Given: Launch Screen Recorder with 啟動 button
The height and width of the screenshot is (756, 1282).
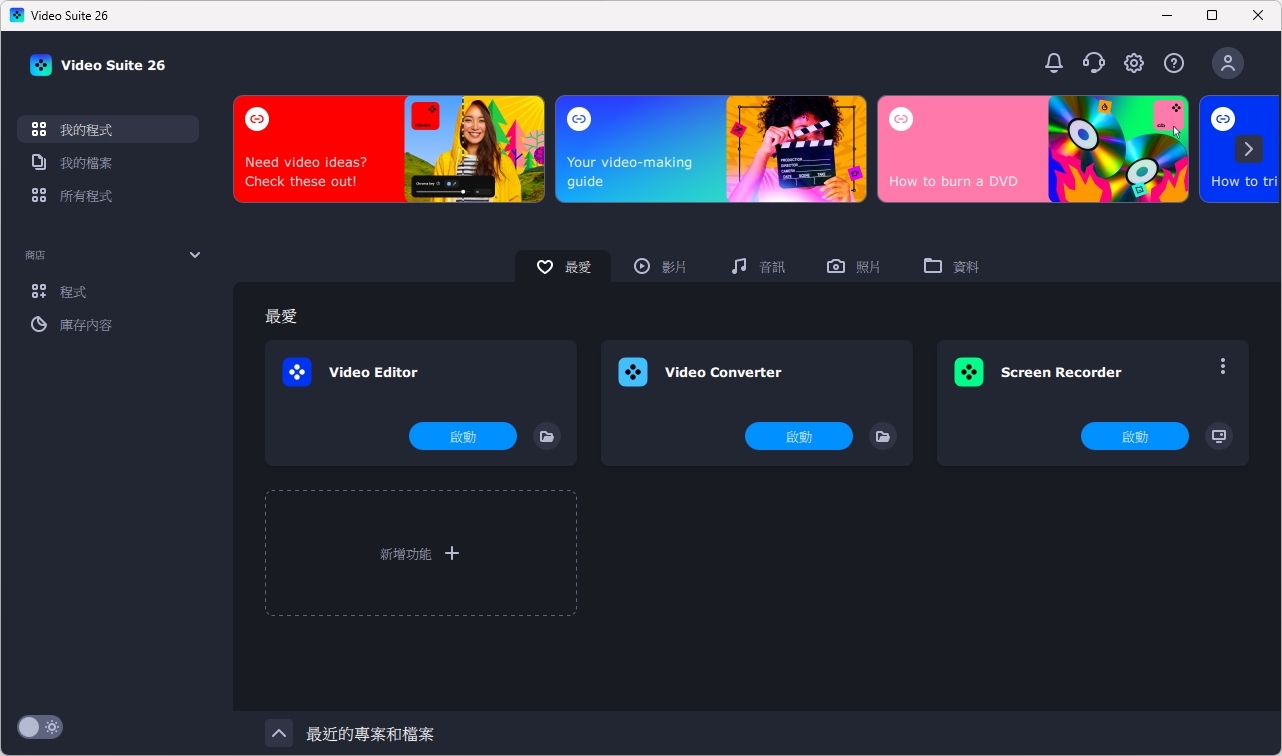Looking at the screenshot, I should (x=1135, y=436).
